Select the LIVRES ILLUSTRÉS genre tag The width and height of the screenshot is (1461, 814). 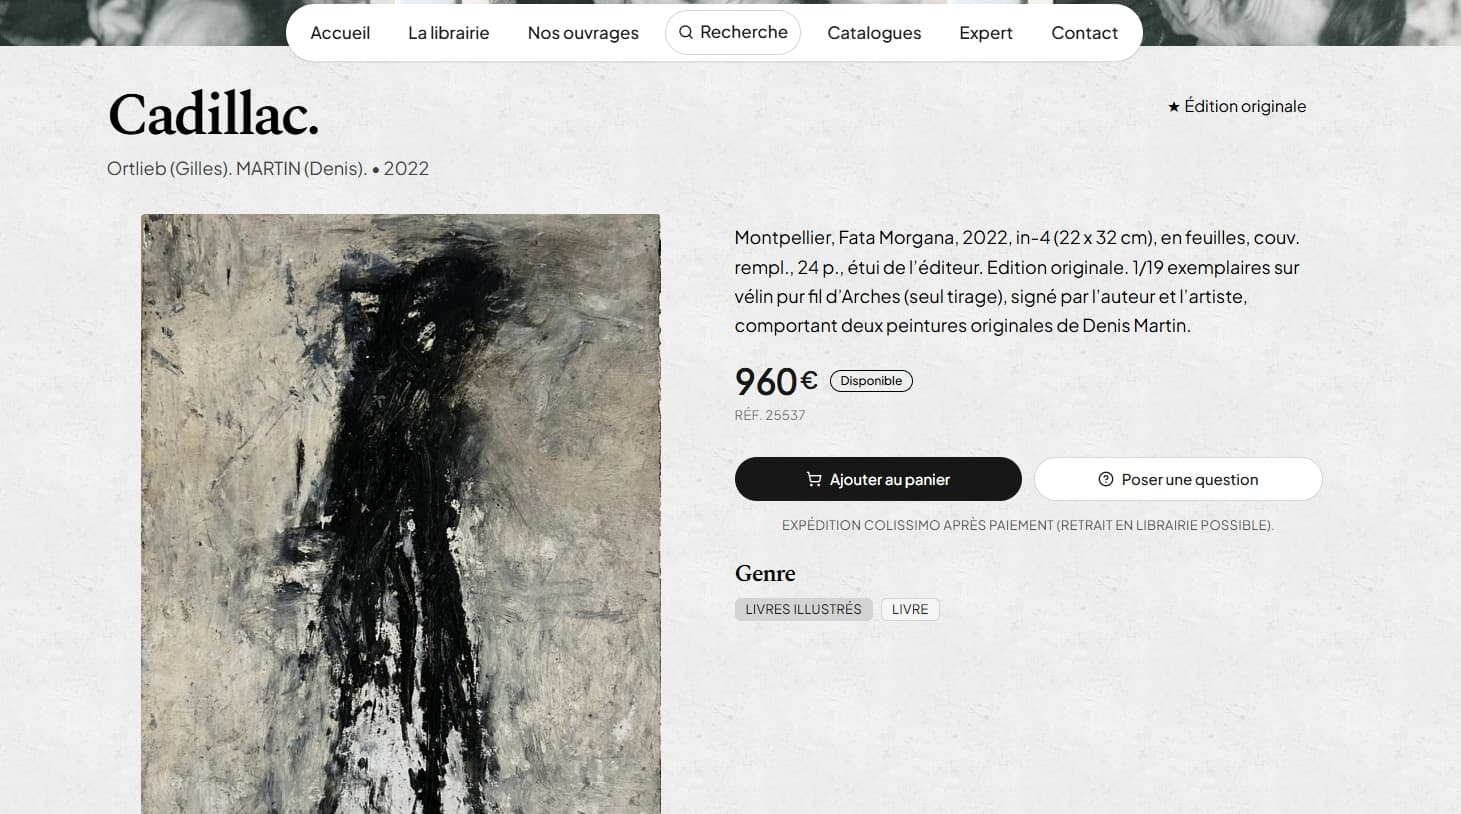(x=803, y=609)
